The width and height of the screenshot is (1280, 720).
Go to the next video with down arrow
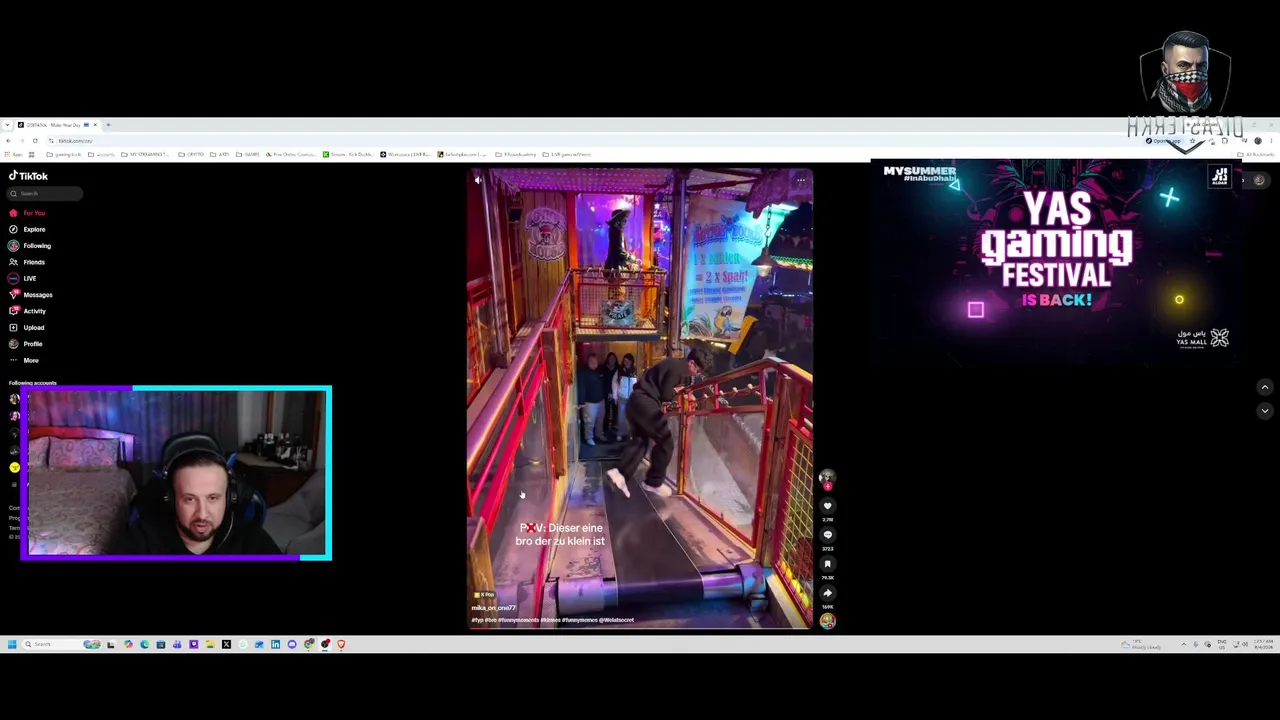coord(1264,410)
